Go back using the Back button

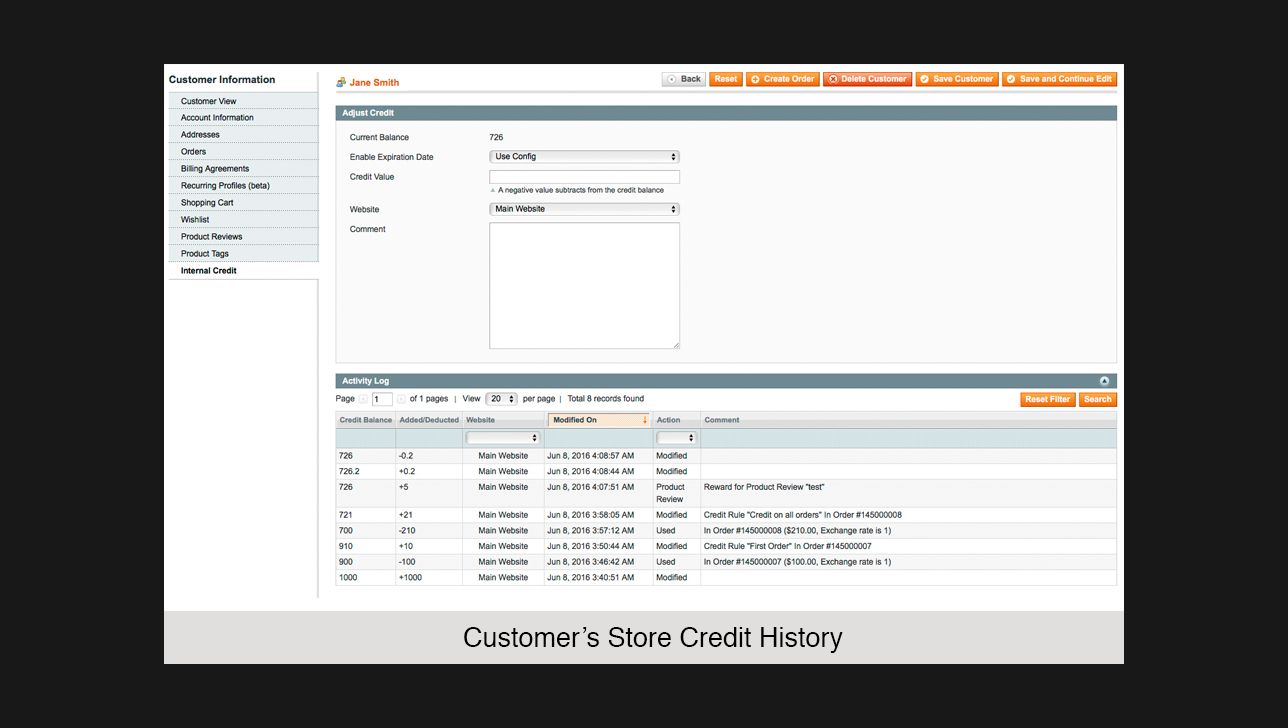point(684,79)
